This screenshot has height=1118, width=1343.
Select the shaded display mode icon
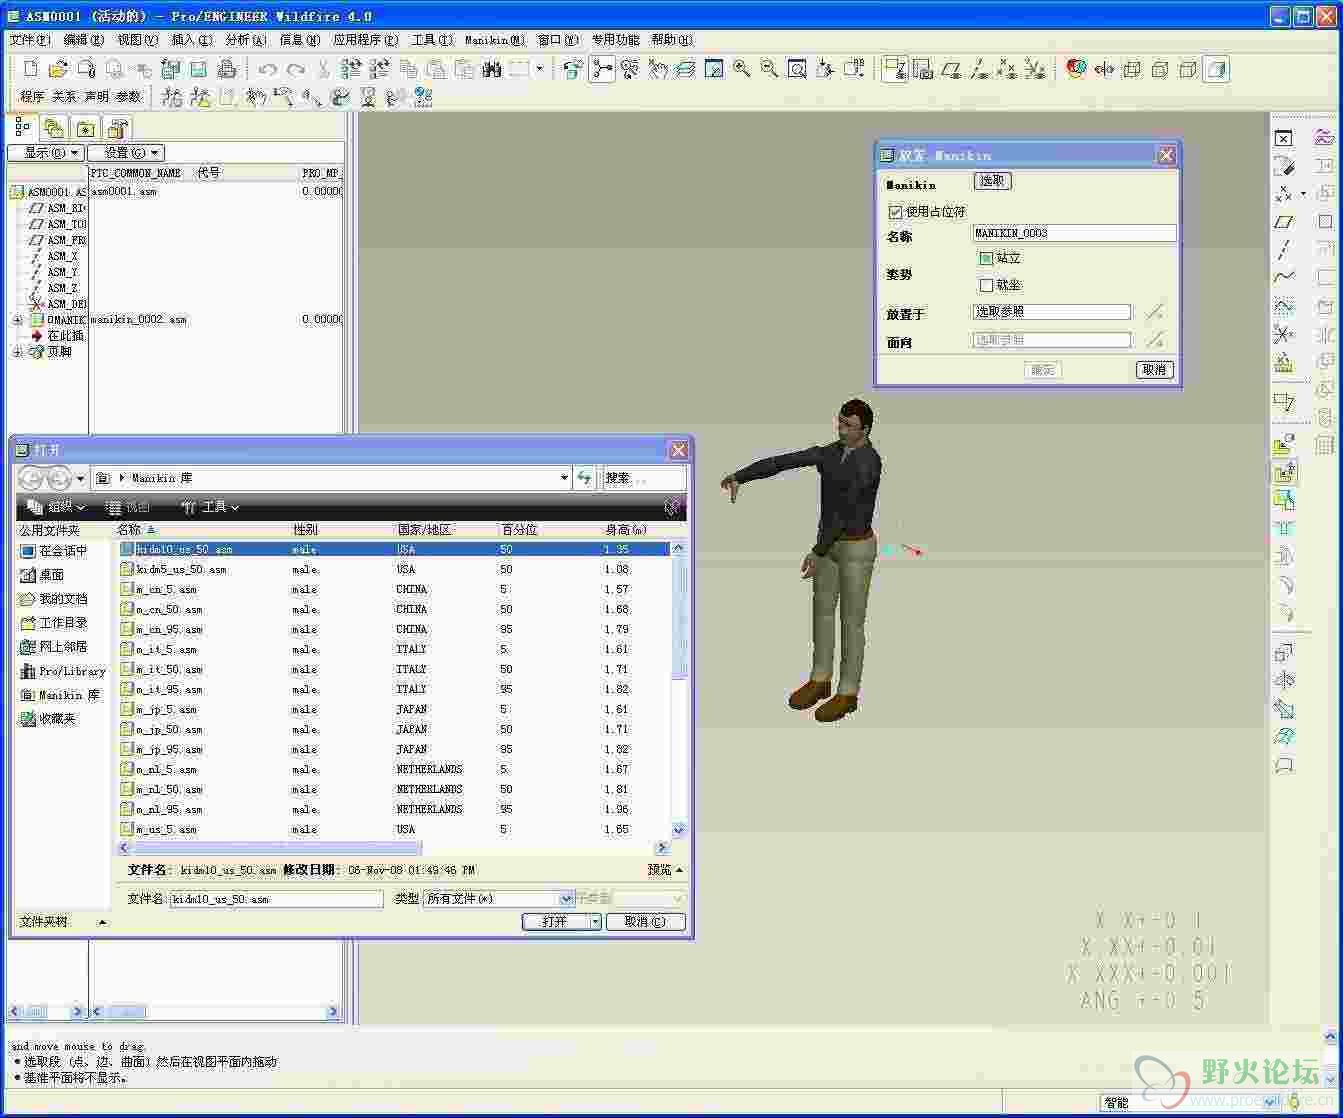tap(1216, 69)
